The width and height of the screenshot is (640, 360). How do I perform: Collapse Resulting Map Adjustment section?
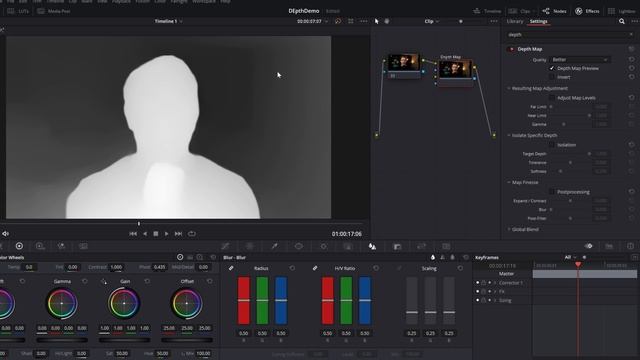tap(509, 88)
